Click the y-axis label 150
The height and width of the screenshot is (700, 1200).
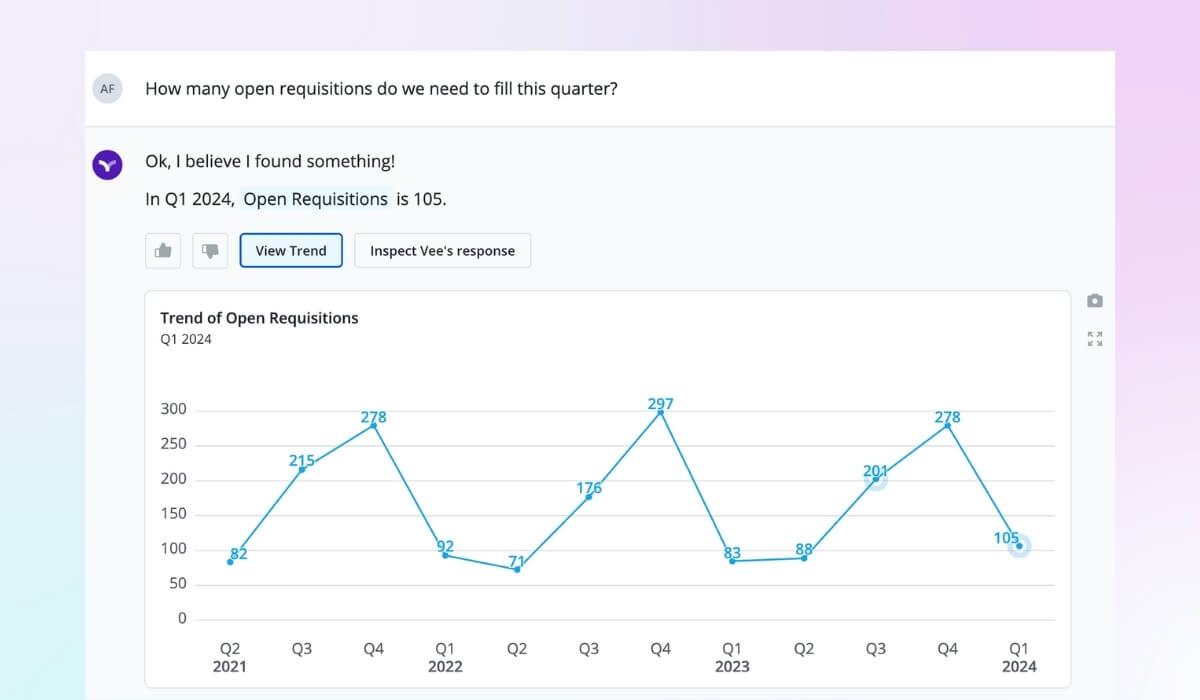(x=174, y=514)
